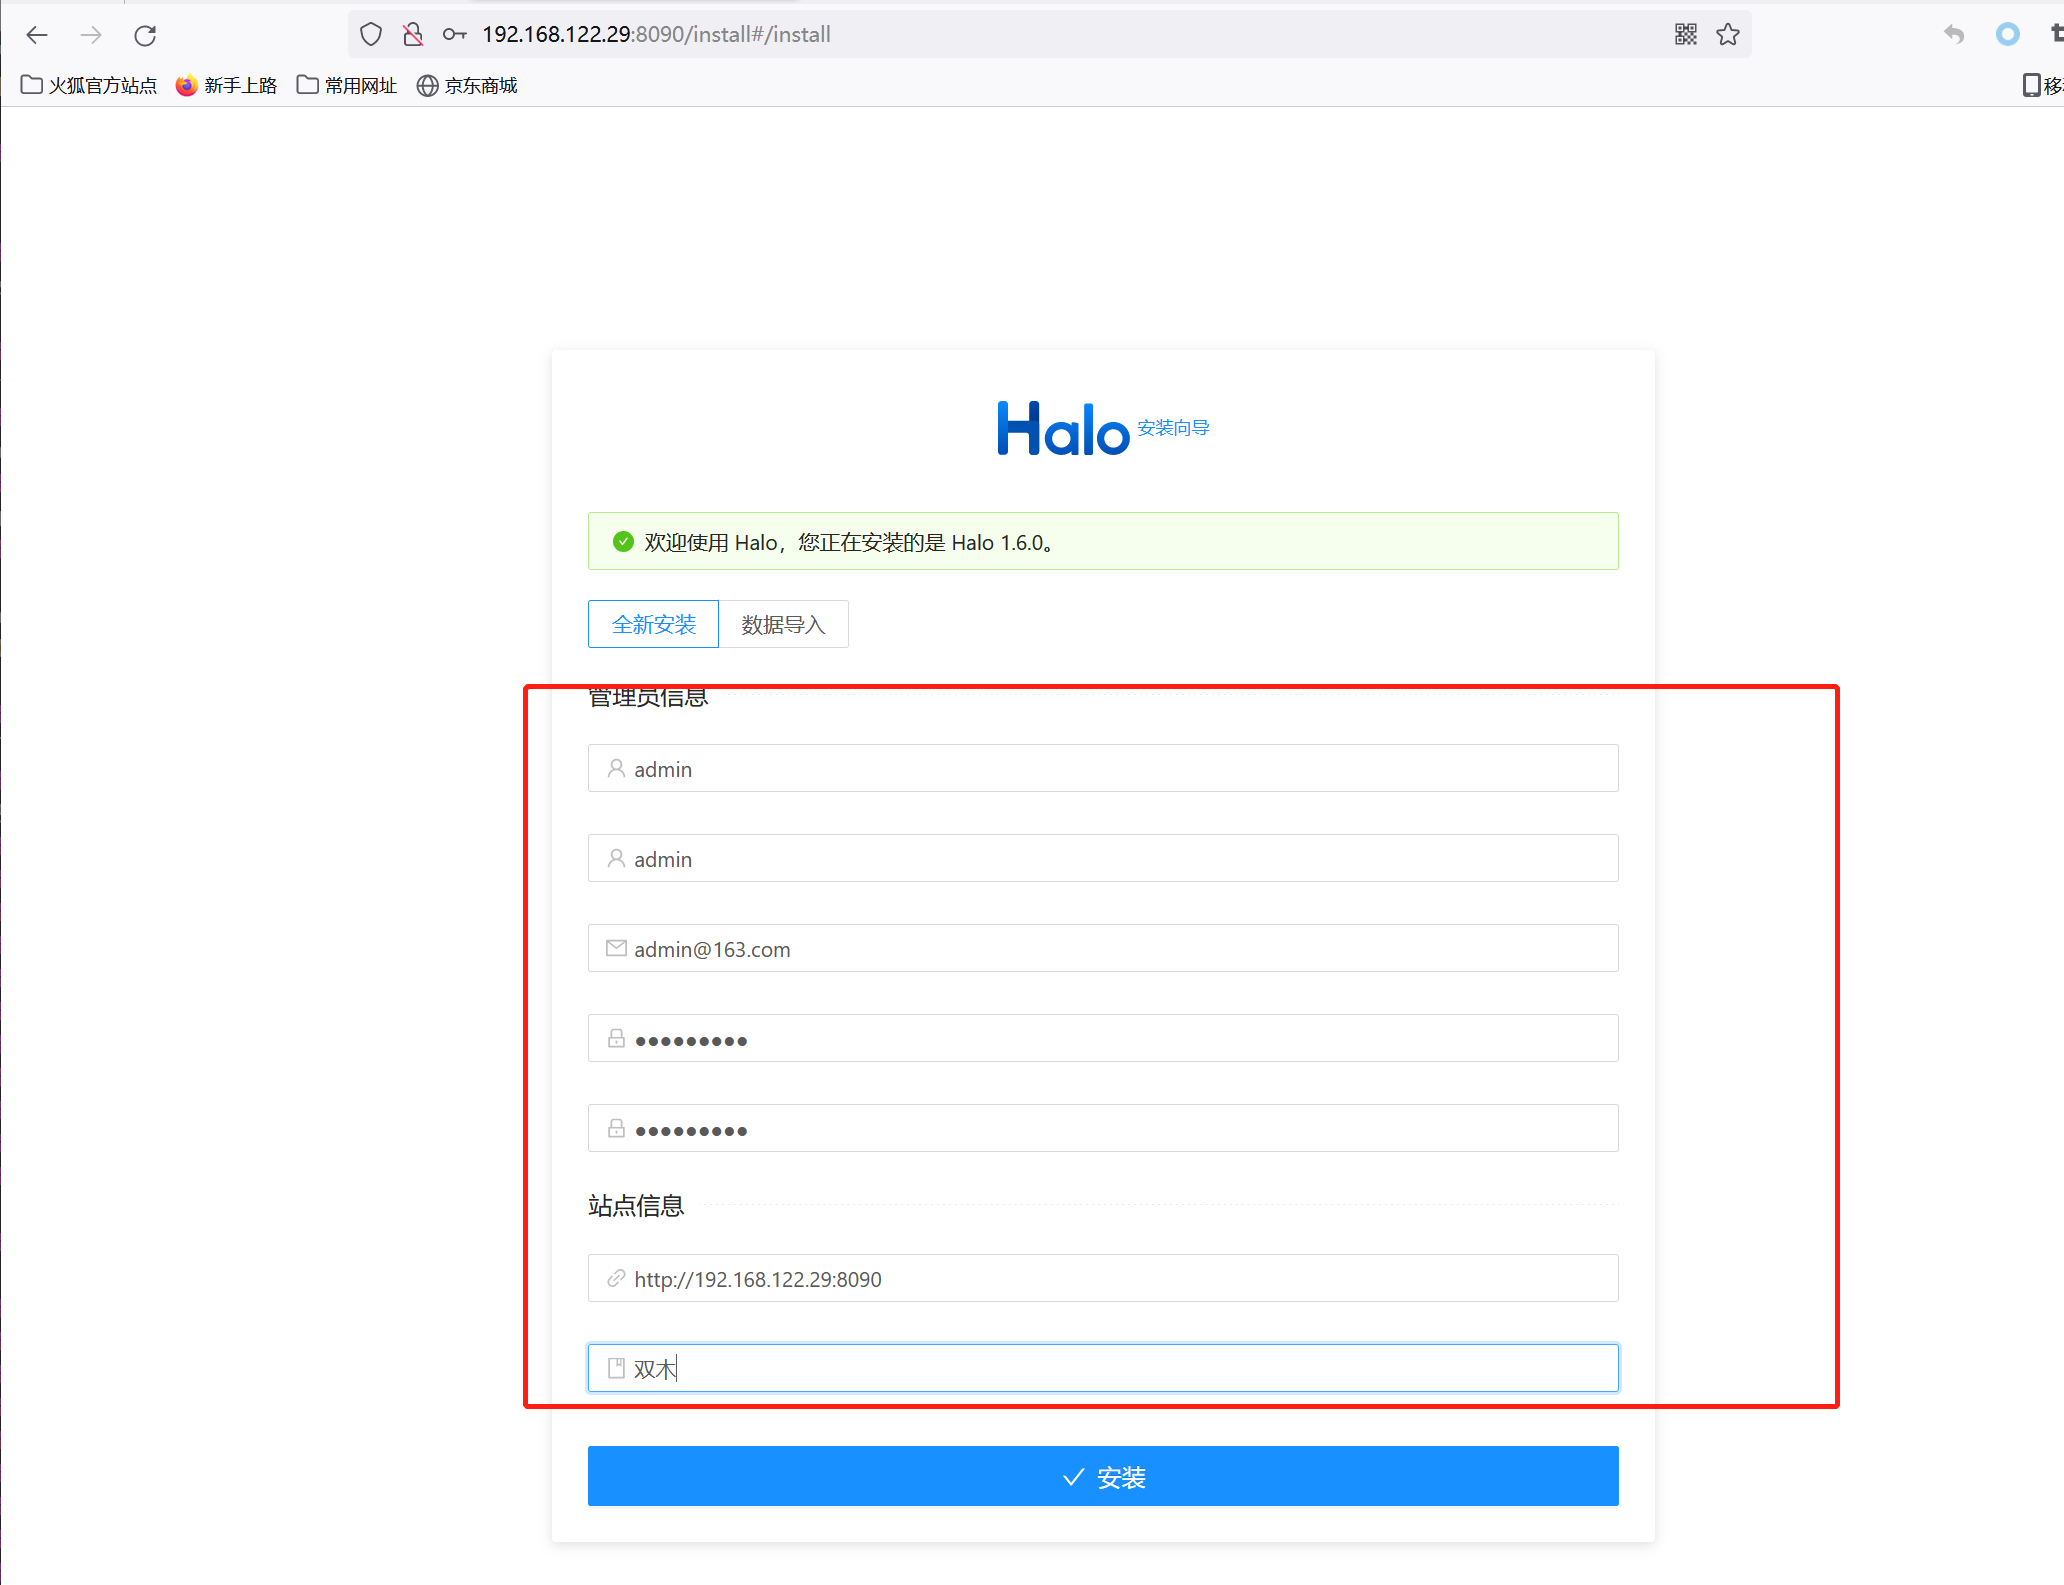Switch to the 数据导入 tab
This screenshot has height=1585, width=2064.
(x=783, y=624)
